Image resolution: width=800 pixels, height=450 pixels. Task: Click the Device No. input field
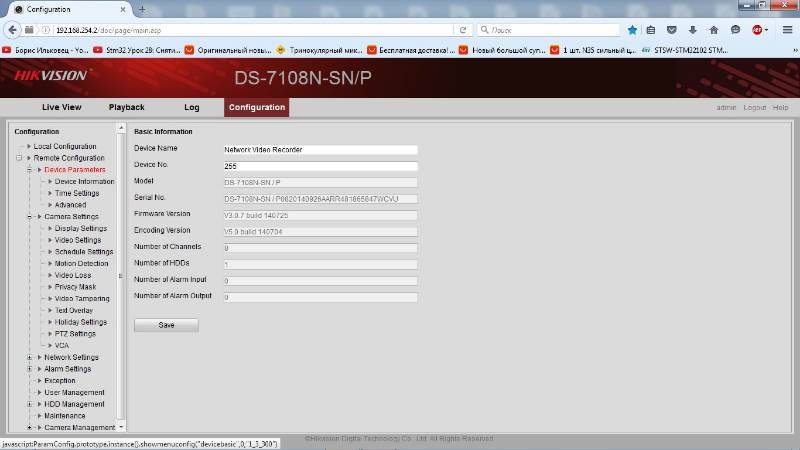[320, 166]
